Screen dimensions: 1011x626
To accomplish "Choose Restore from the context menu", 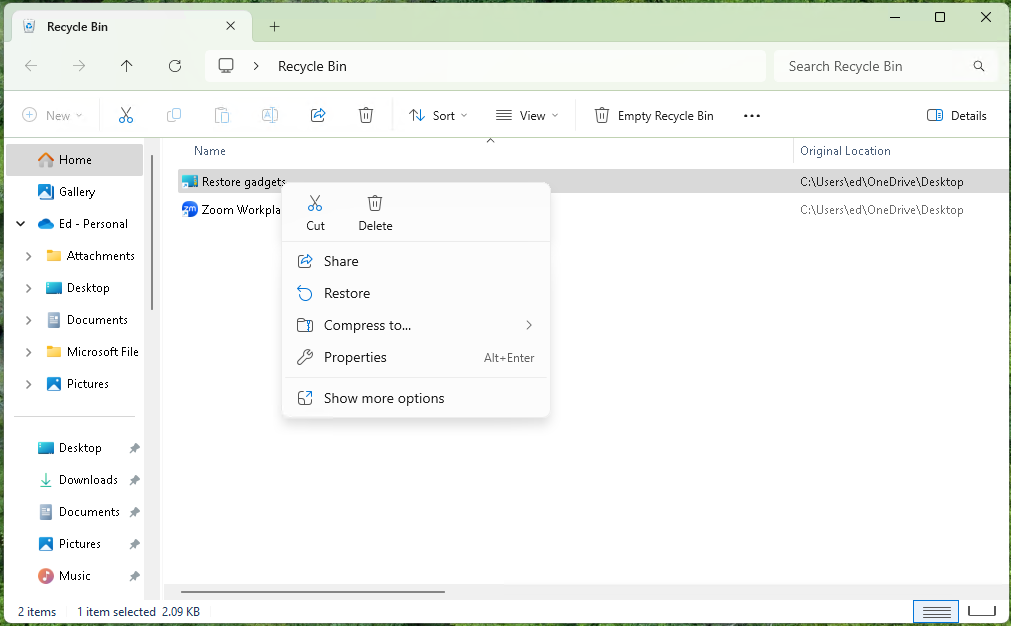I will pos(416,293).
